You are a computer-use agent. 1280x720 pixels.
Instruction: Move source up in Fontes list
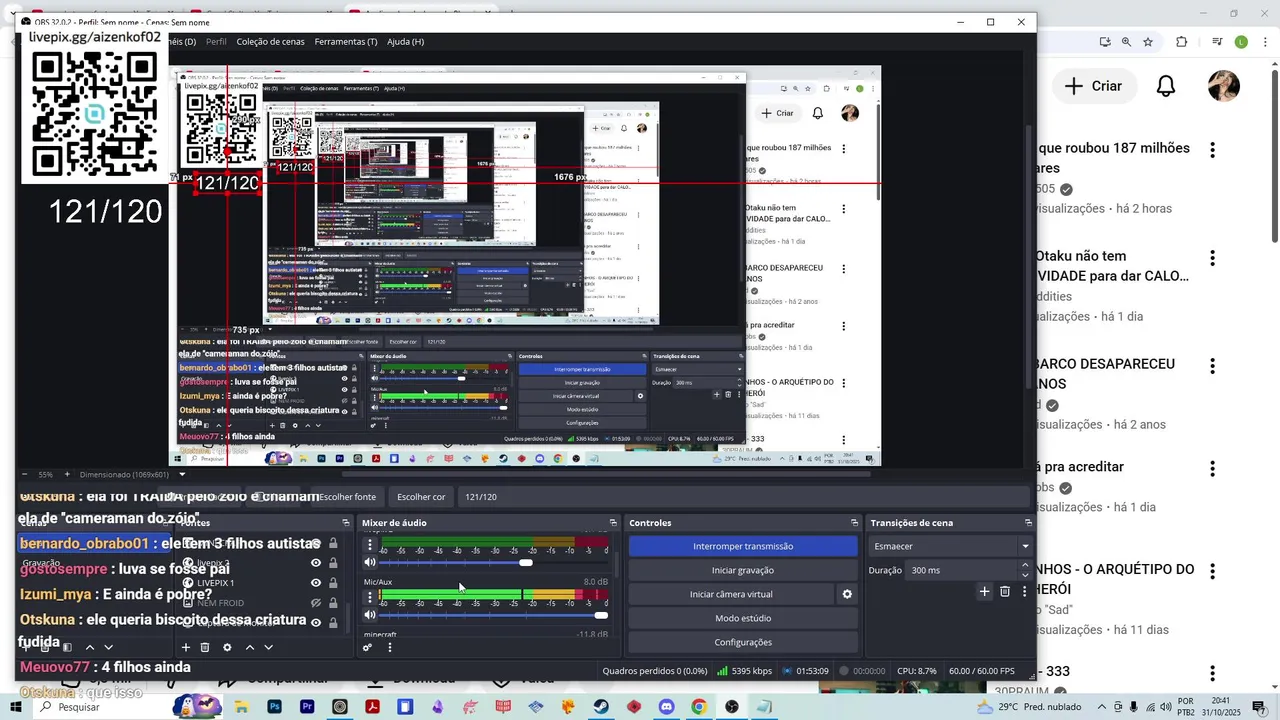point(250,647)
